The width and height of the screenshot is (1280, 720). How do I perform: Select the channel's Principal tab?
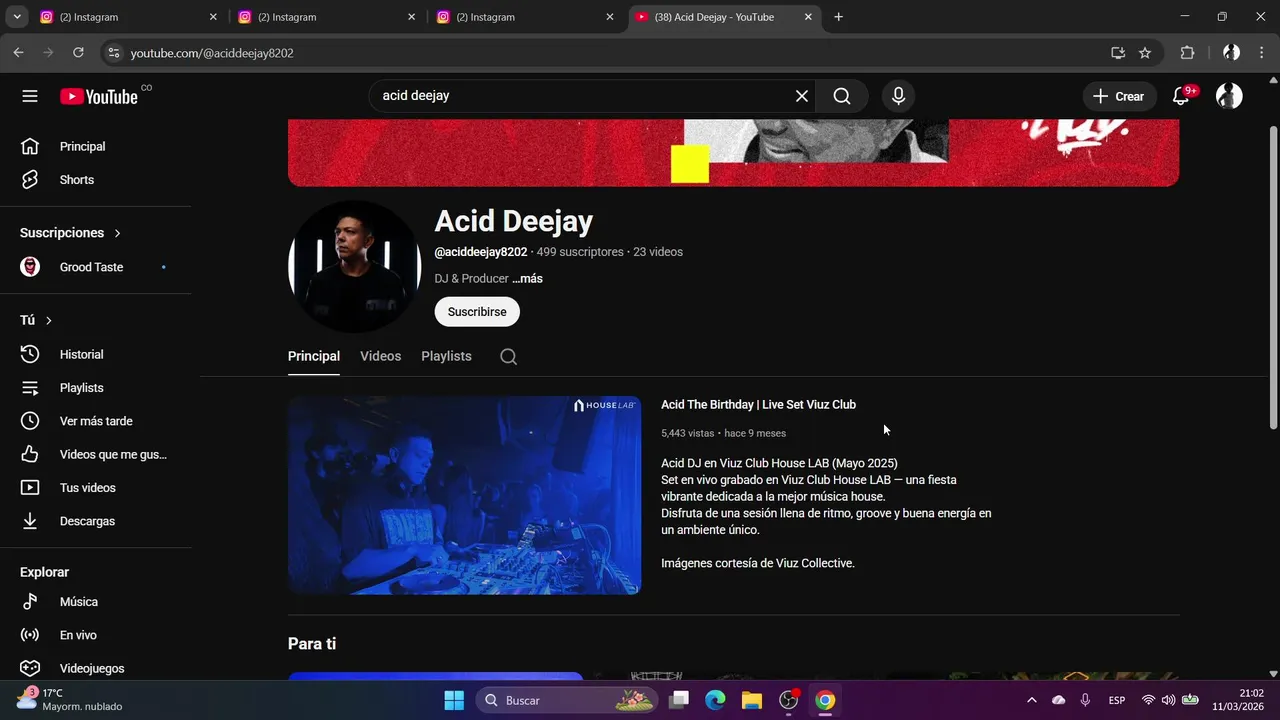pyautogui.click(x=314, y=356)
